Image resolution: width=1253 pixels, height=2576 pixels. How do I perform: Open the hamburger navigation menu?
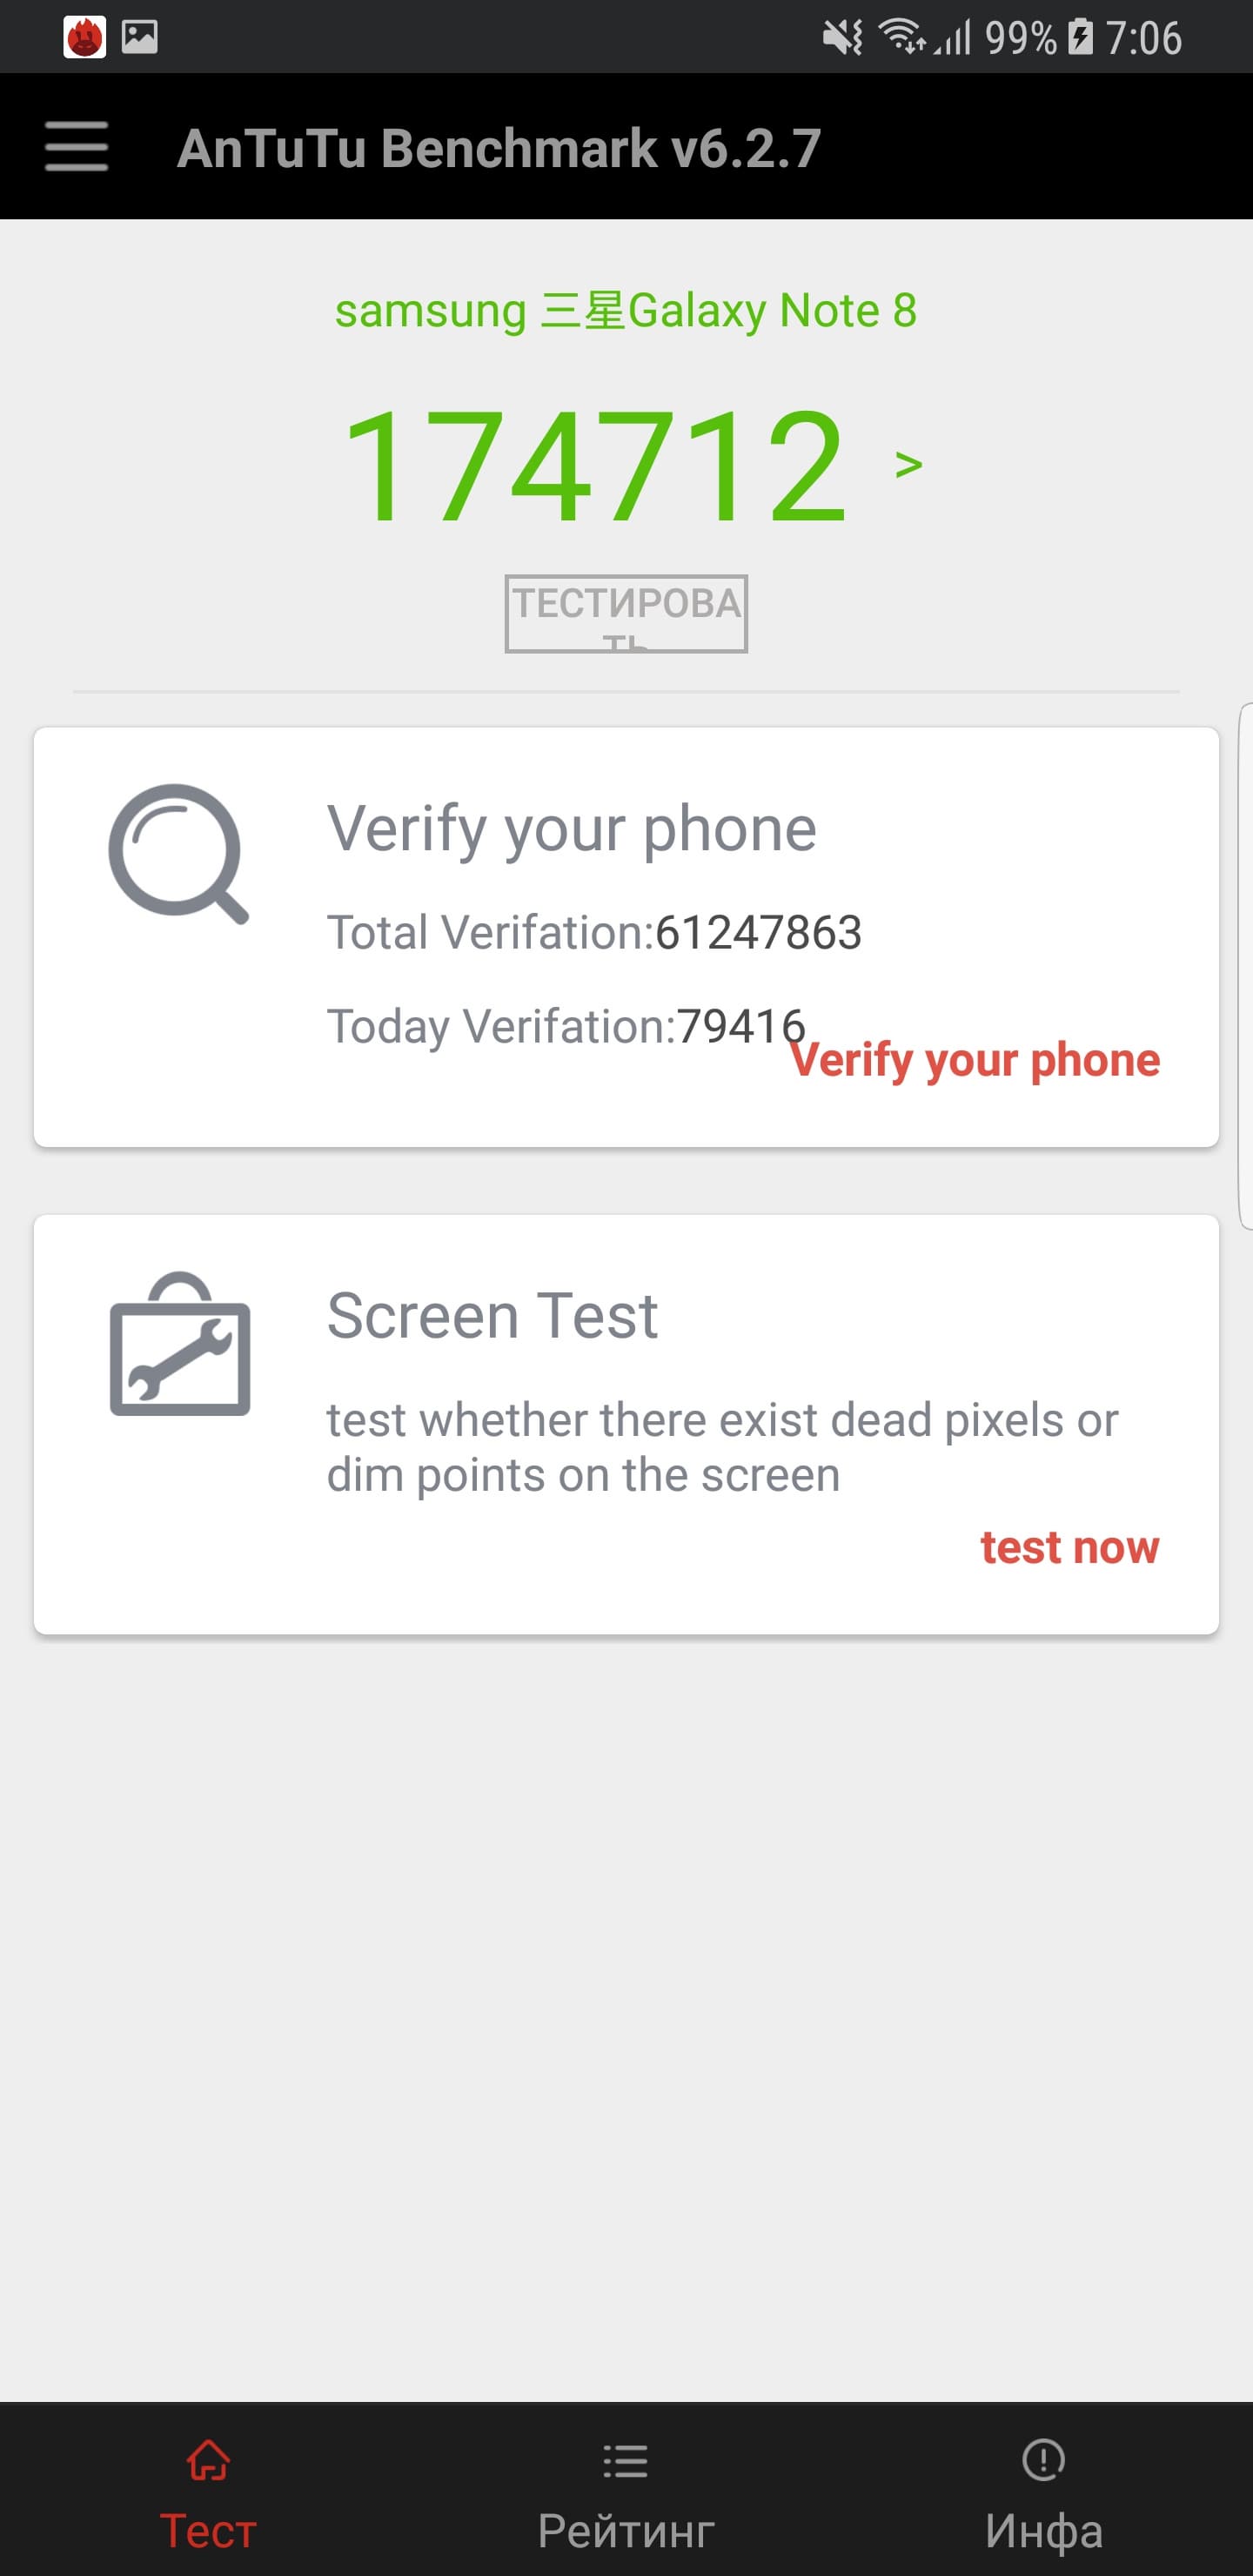[76, 147]
